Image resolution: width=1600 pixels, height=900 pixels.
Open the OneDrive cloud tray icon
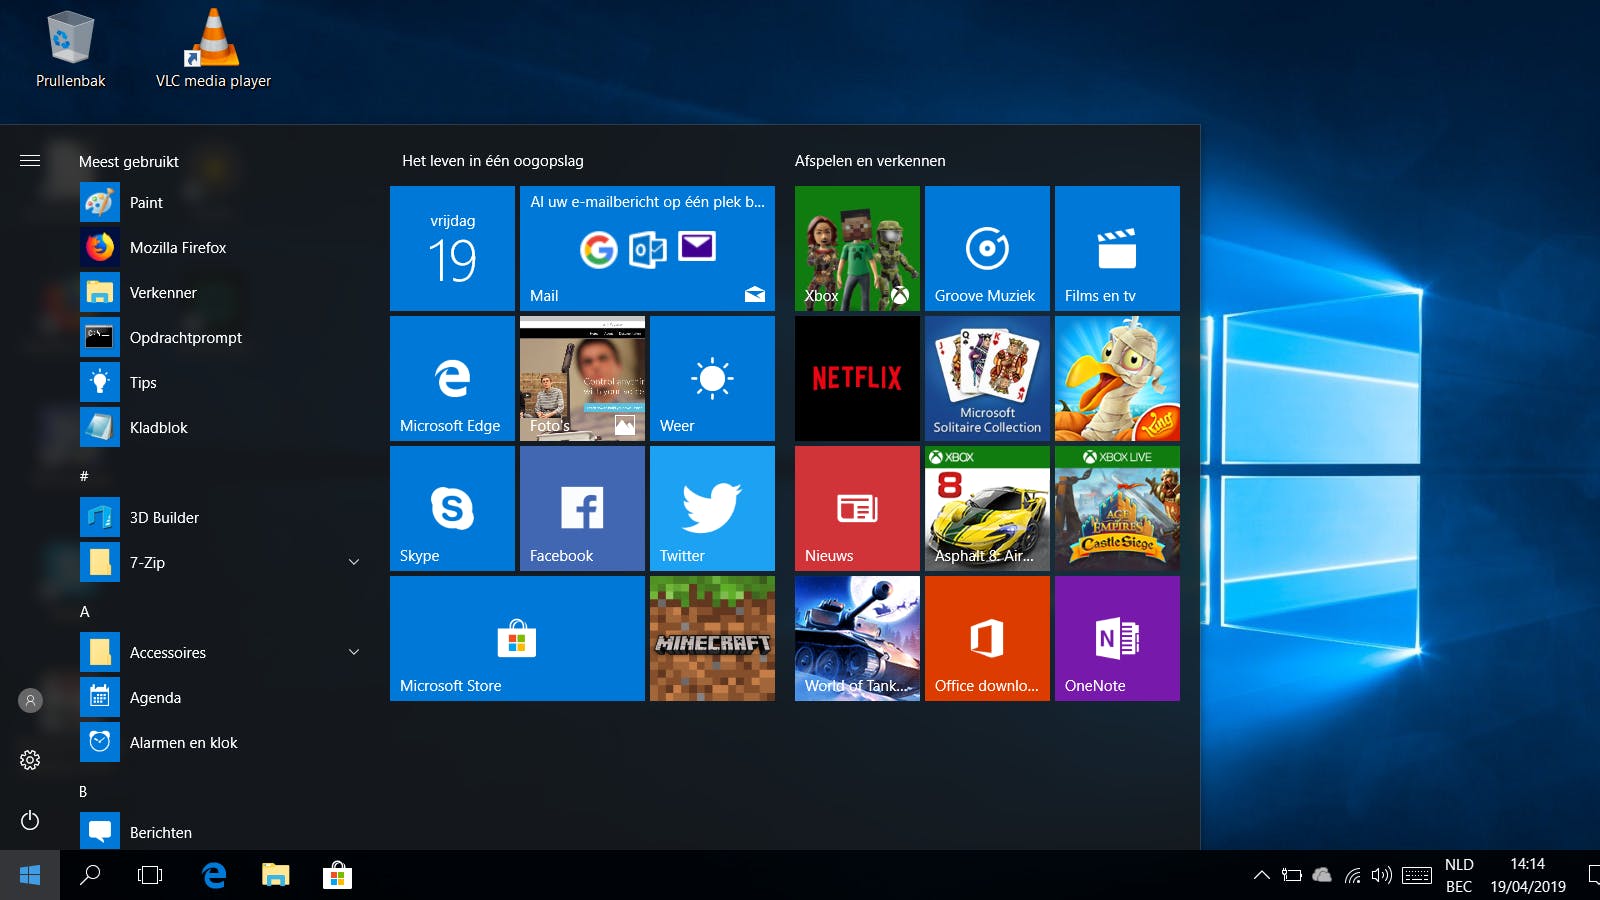[1322, 876]
